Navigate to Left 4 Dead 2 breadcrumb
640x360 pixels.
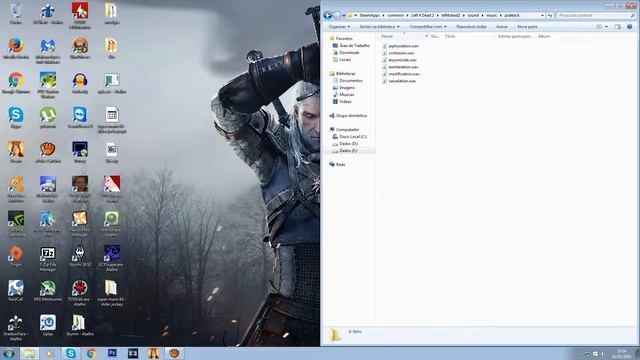coord(422,16)
